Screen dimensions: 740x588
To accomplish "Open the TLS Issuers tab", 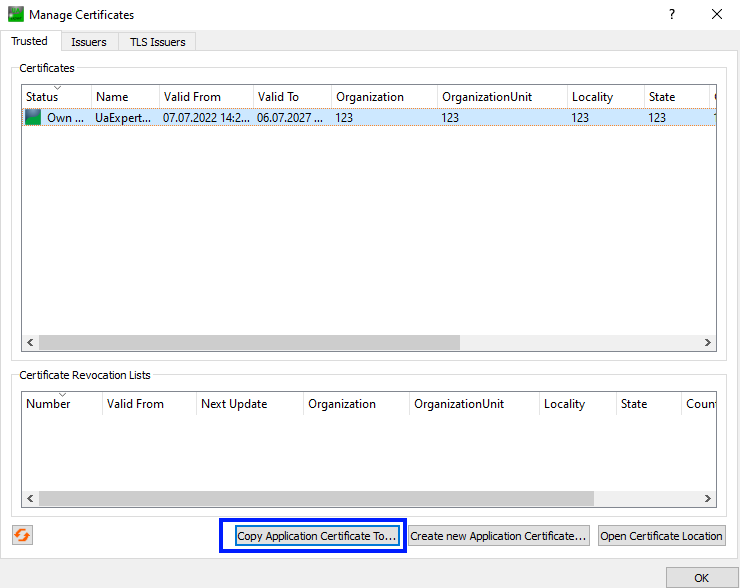I will (157, 42).
